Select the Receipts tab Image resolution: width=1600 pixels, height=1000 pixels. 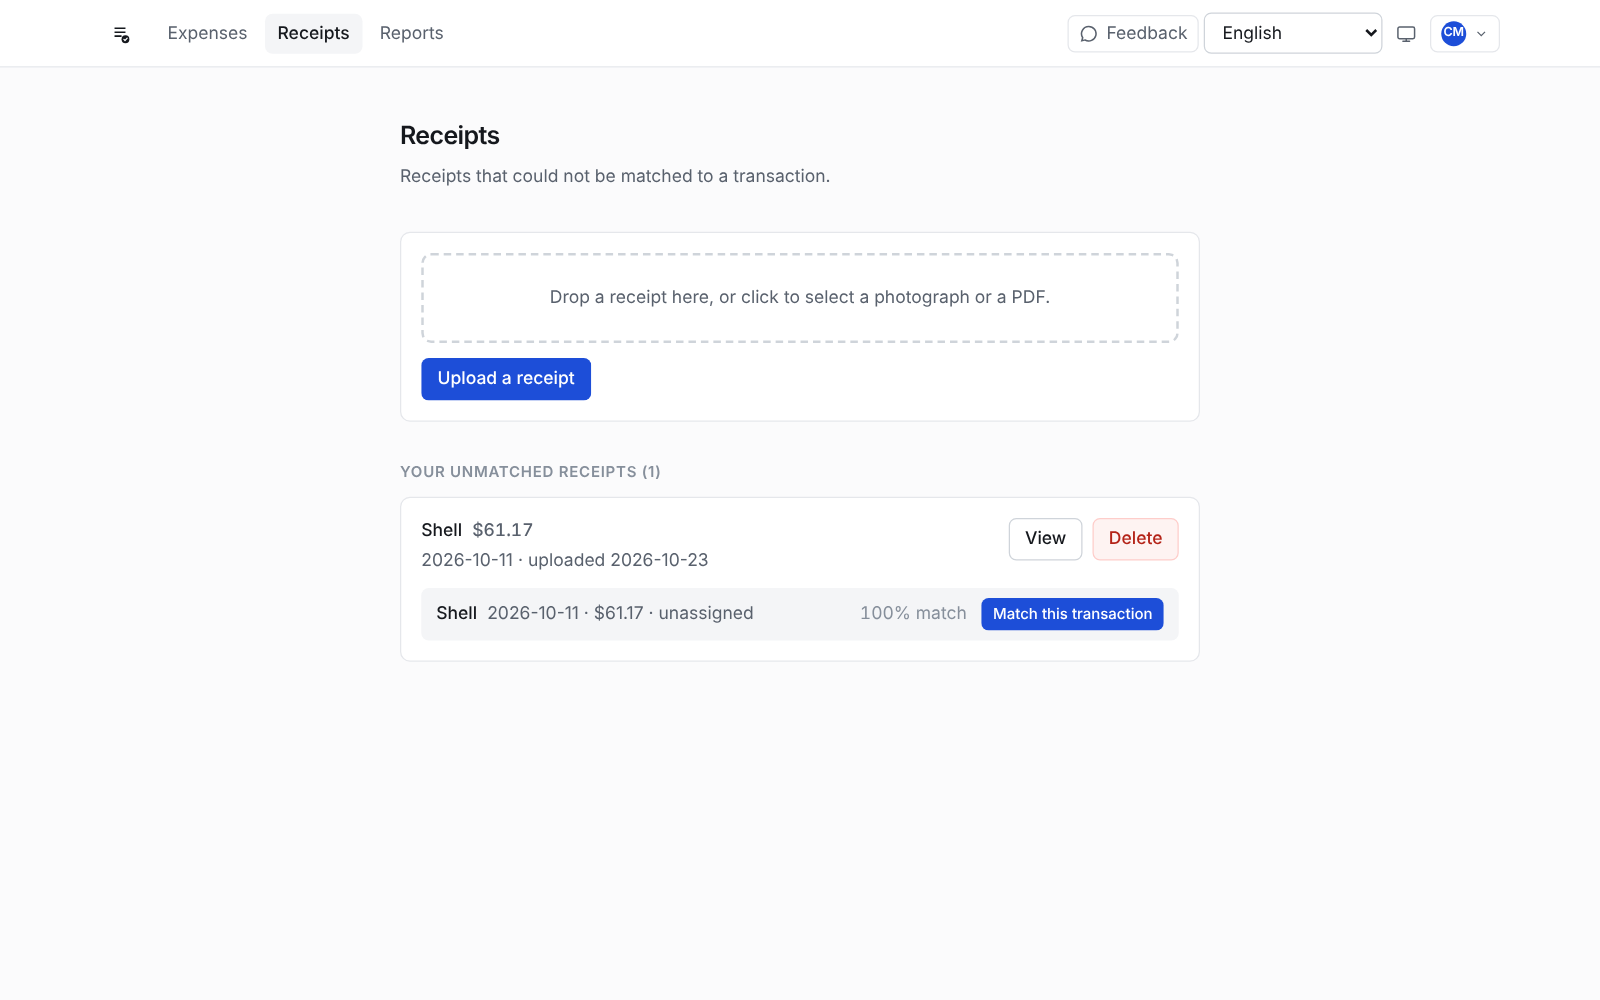click(313, 33)
